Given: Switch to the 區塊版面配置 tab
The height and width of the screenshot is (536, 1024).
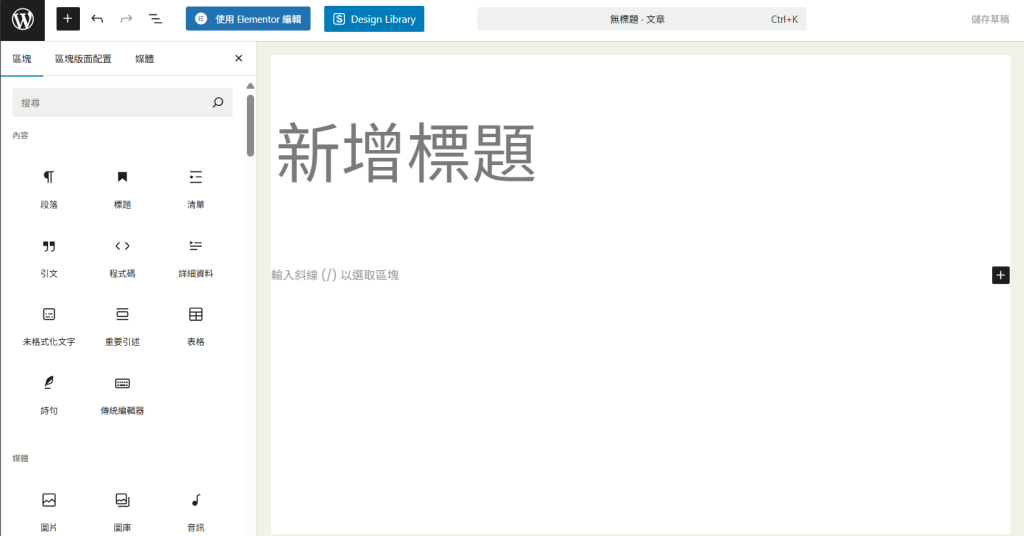Looking at the screenshot, I should [83, 59].
